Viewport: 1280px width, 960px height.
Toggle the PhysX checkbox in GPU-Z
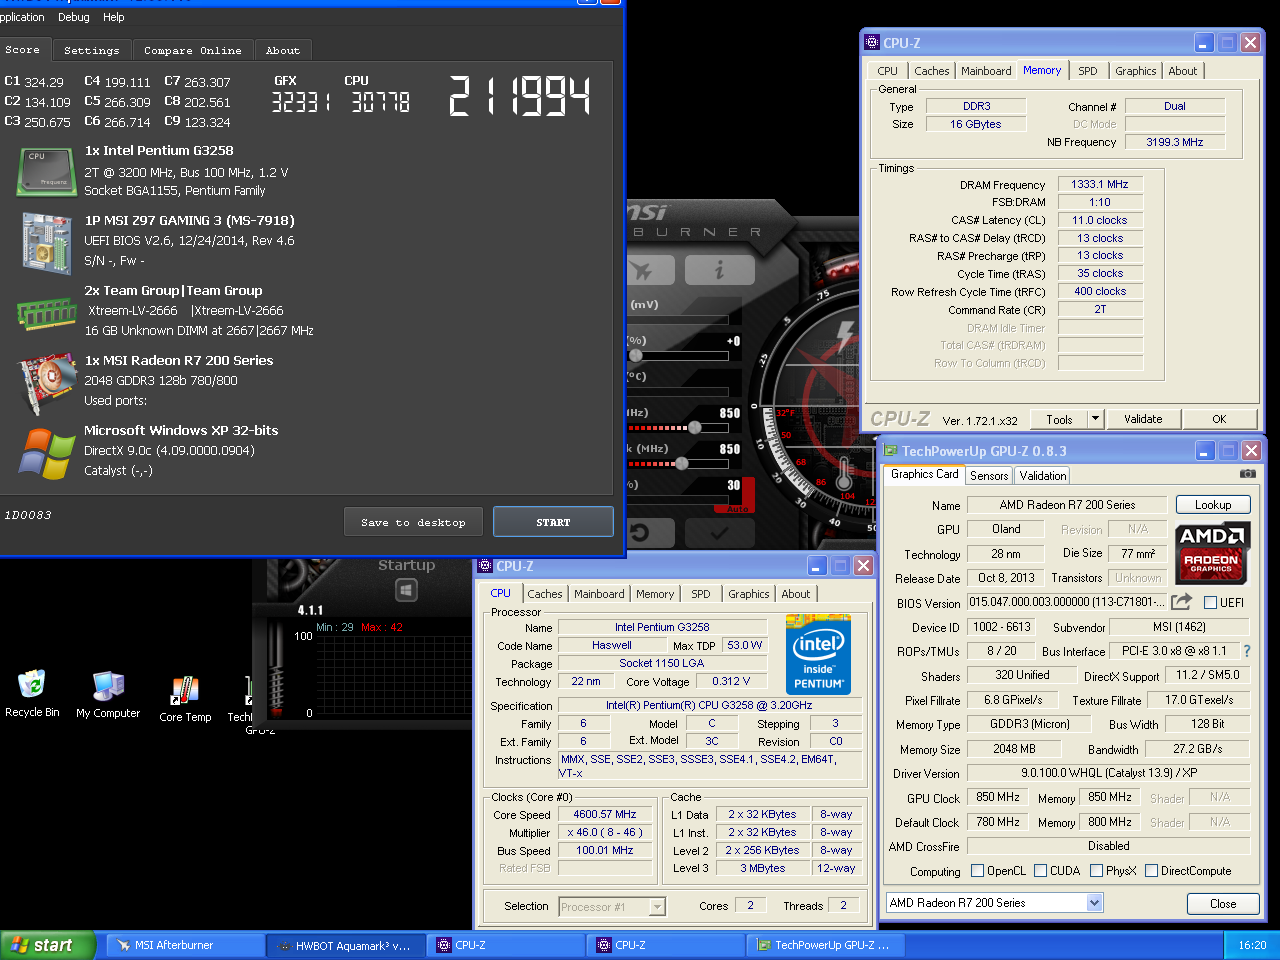(x=1096, y=871)
